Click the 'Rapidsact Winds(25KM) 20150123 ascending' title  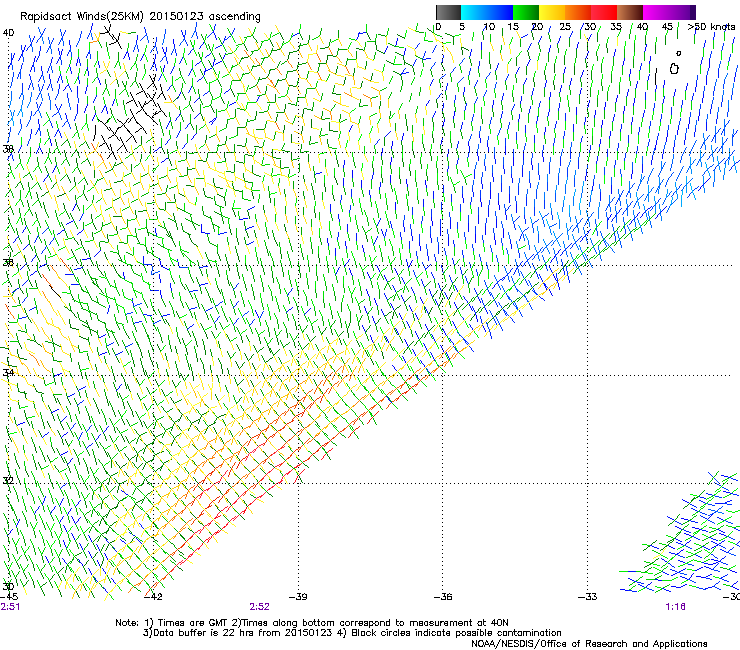[x=140, y=17]
